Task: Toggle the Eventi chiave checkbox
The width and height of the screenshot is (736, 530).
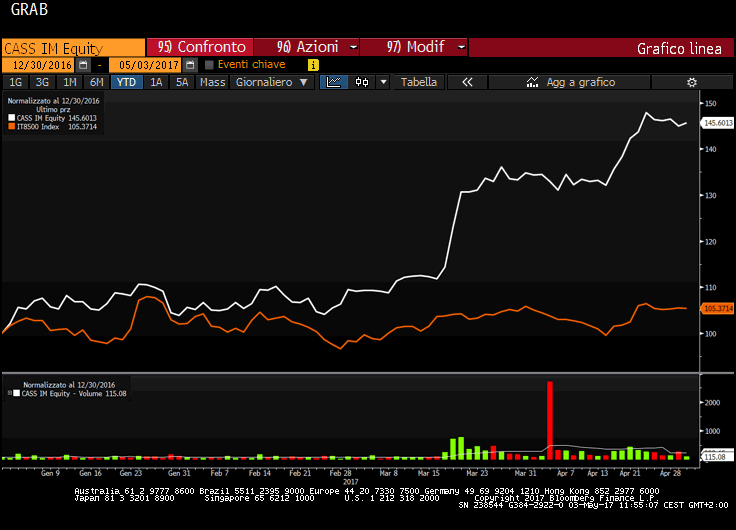Action: tap(209, 65)
